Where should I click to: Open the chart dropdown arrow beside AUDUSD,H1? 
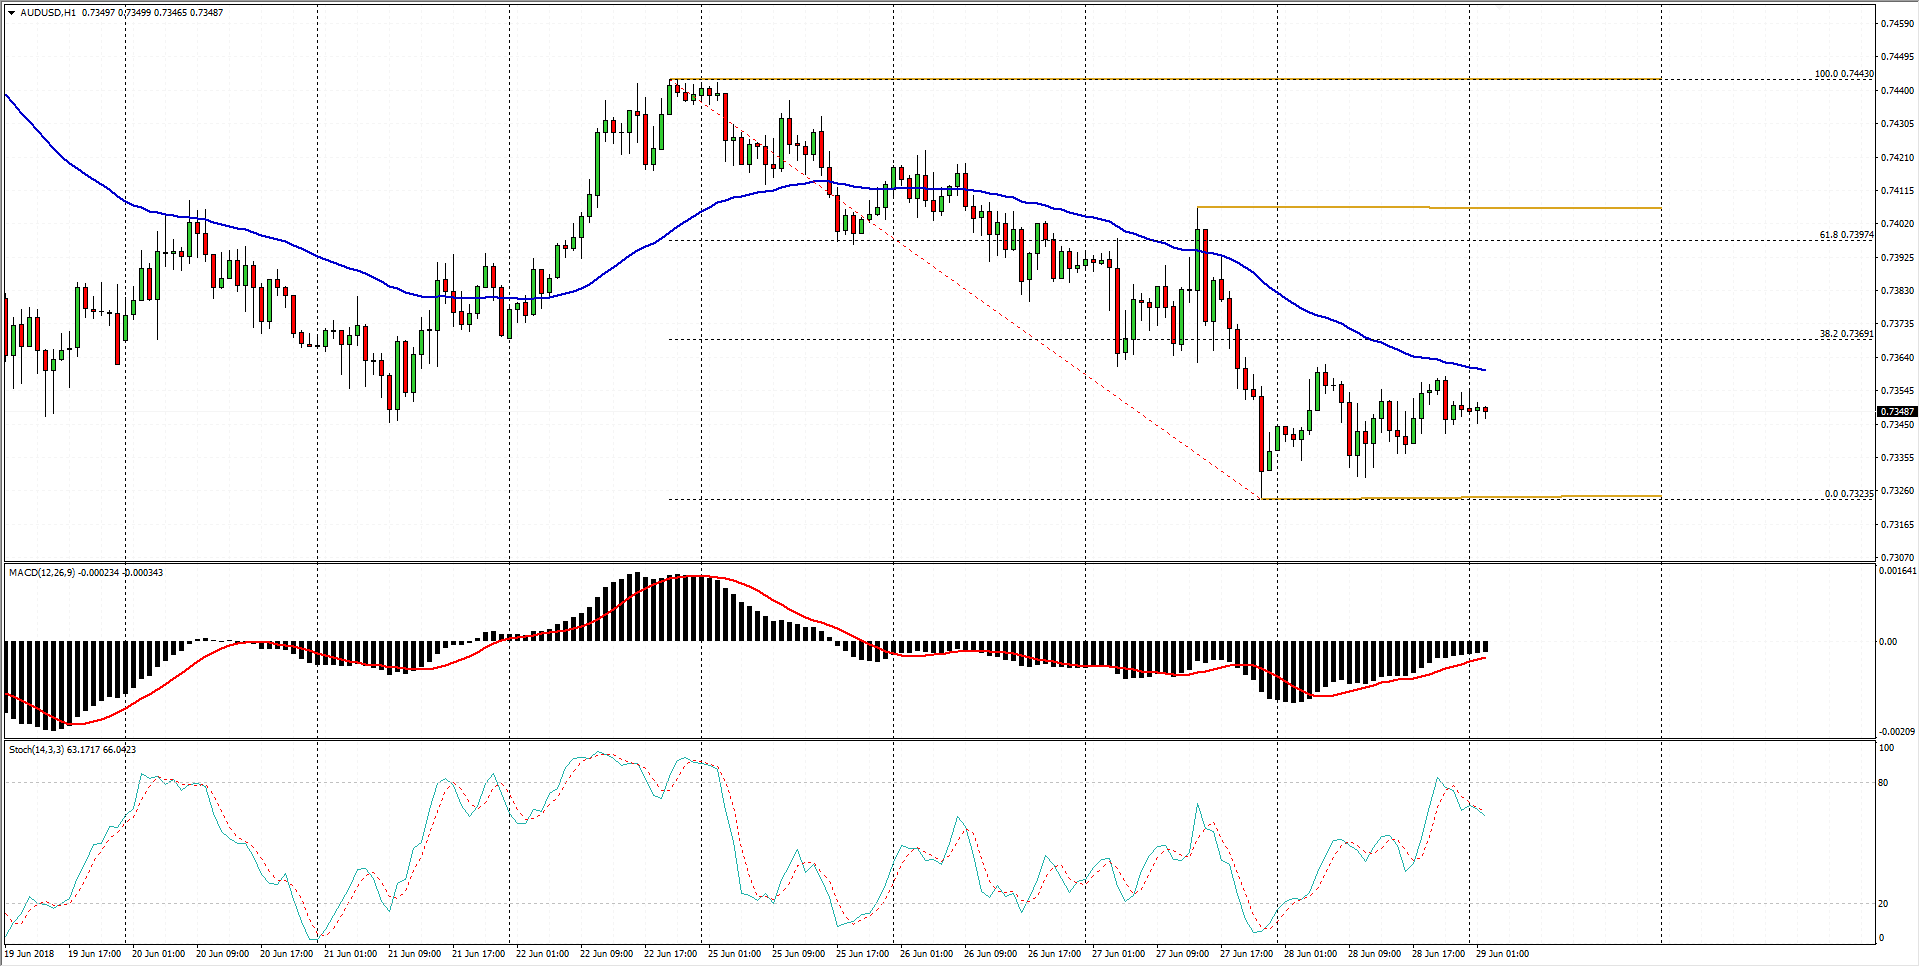click(x=11, y=13)
